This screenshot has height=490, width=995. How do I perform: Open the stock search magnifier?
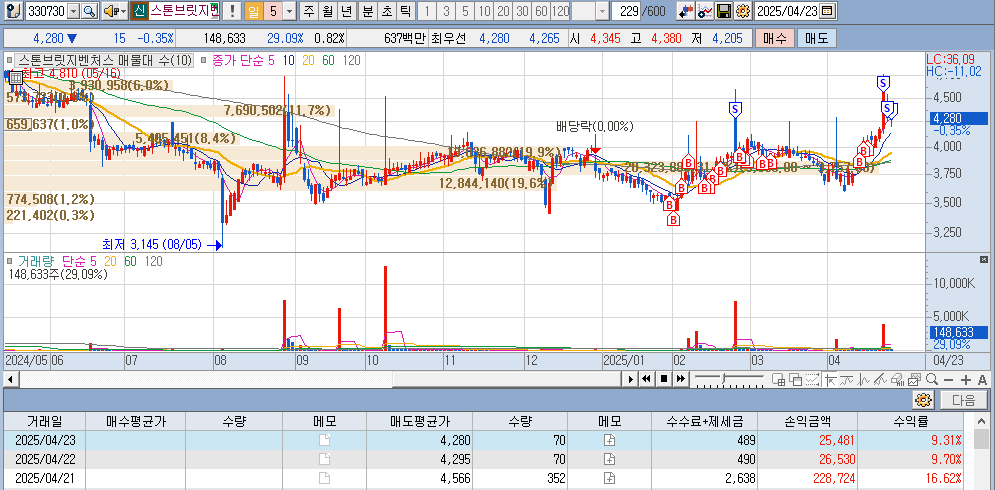[x=90, y=11]
